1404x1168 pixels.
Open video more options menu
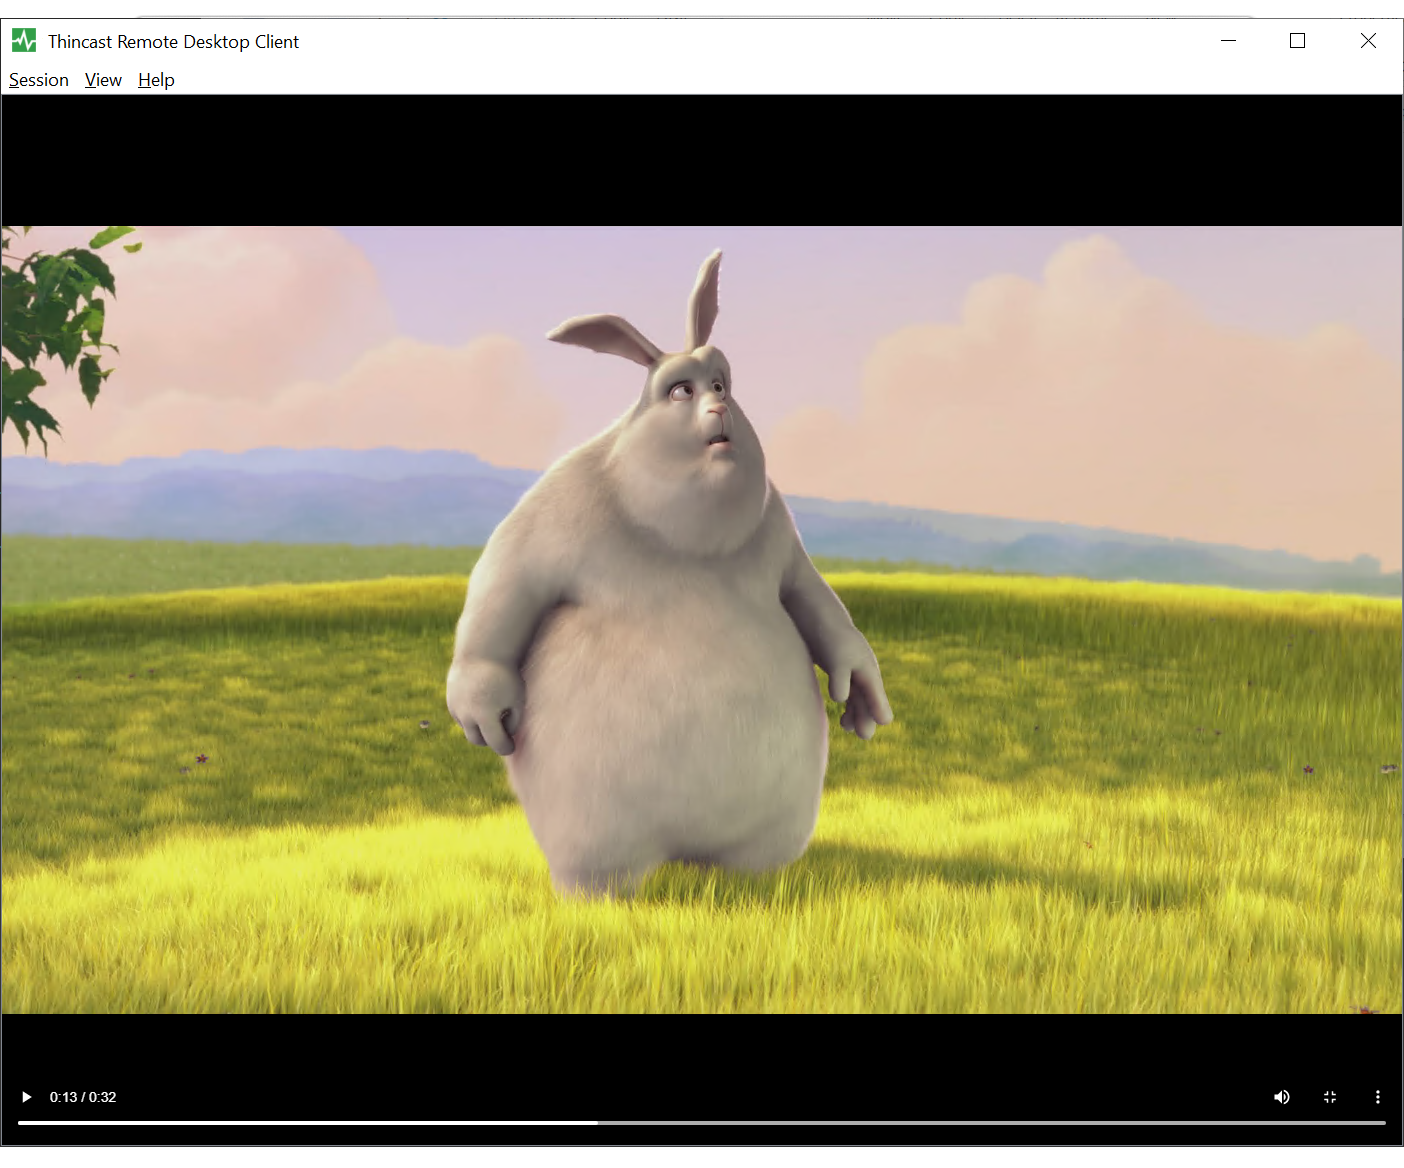click(x=1378, y=1097)
